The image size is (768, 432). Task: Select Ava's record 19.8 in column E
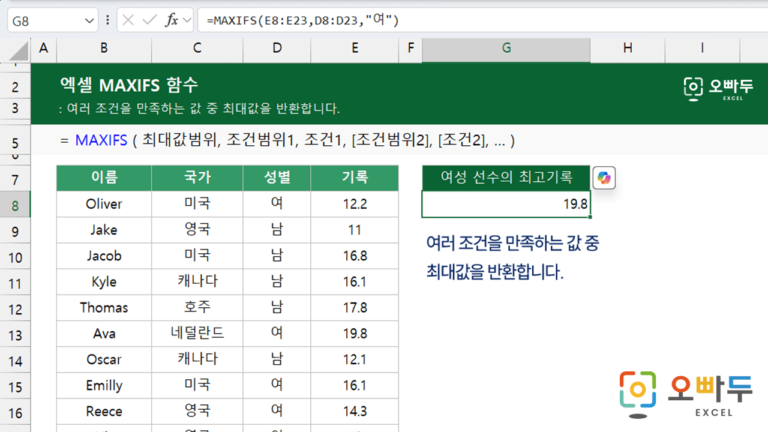pyautogui.click(x=355, y=334)
